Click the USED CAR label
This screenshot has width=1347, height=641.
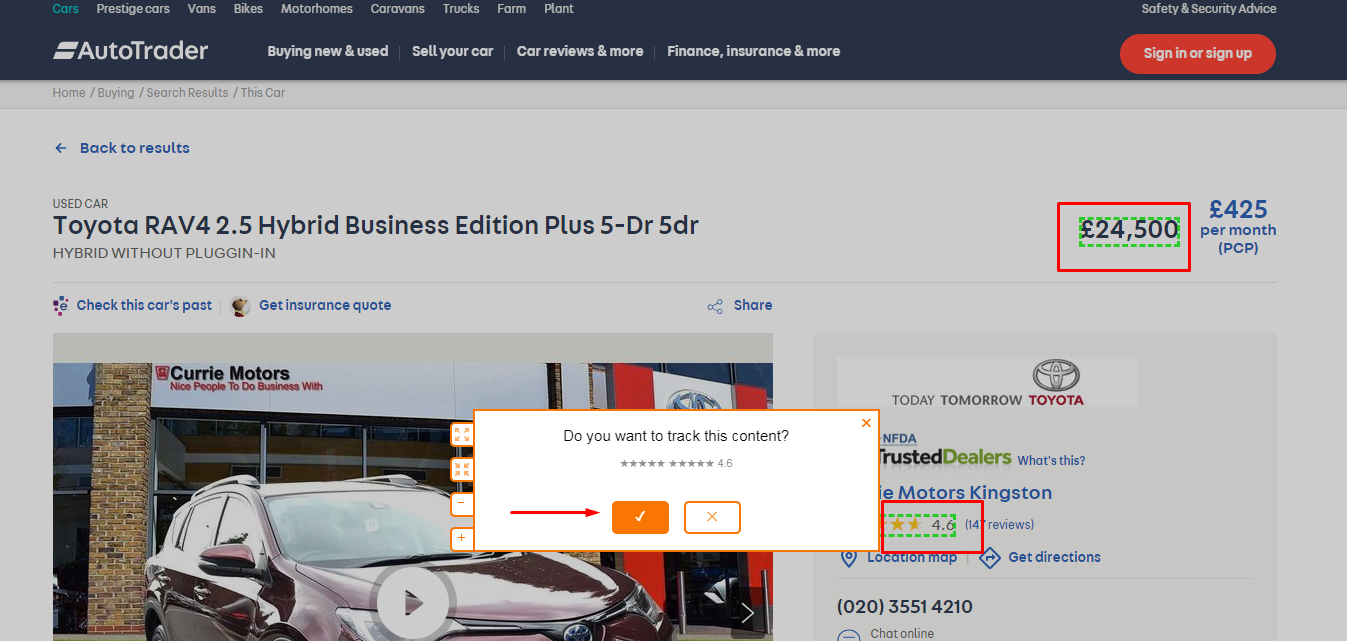[81, 204]
